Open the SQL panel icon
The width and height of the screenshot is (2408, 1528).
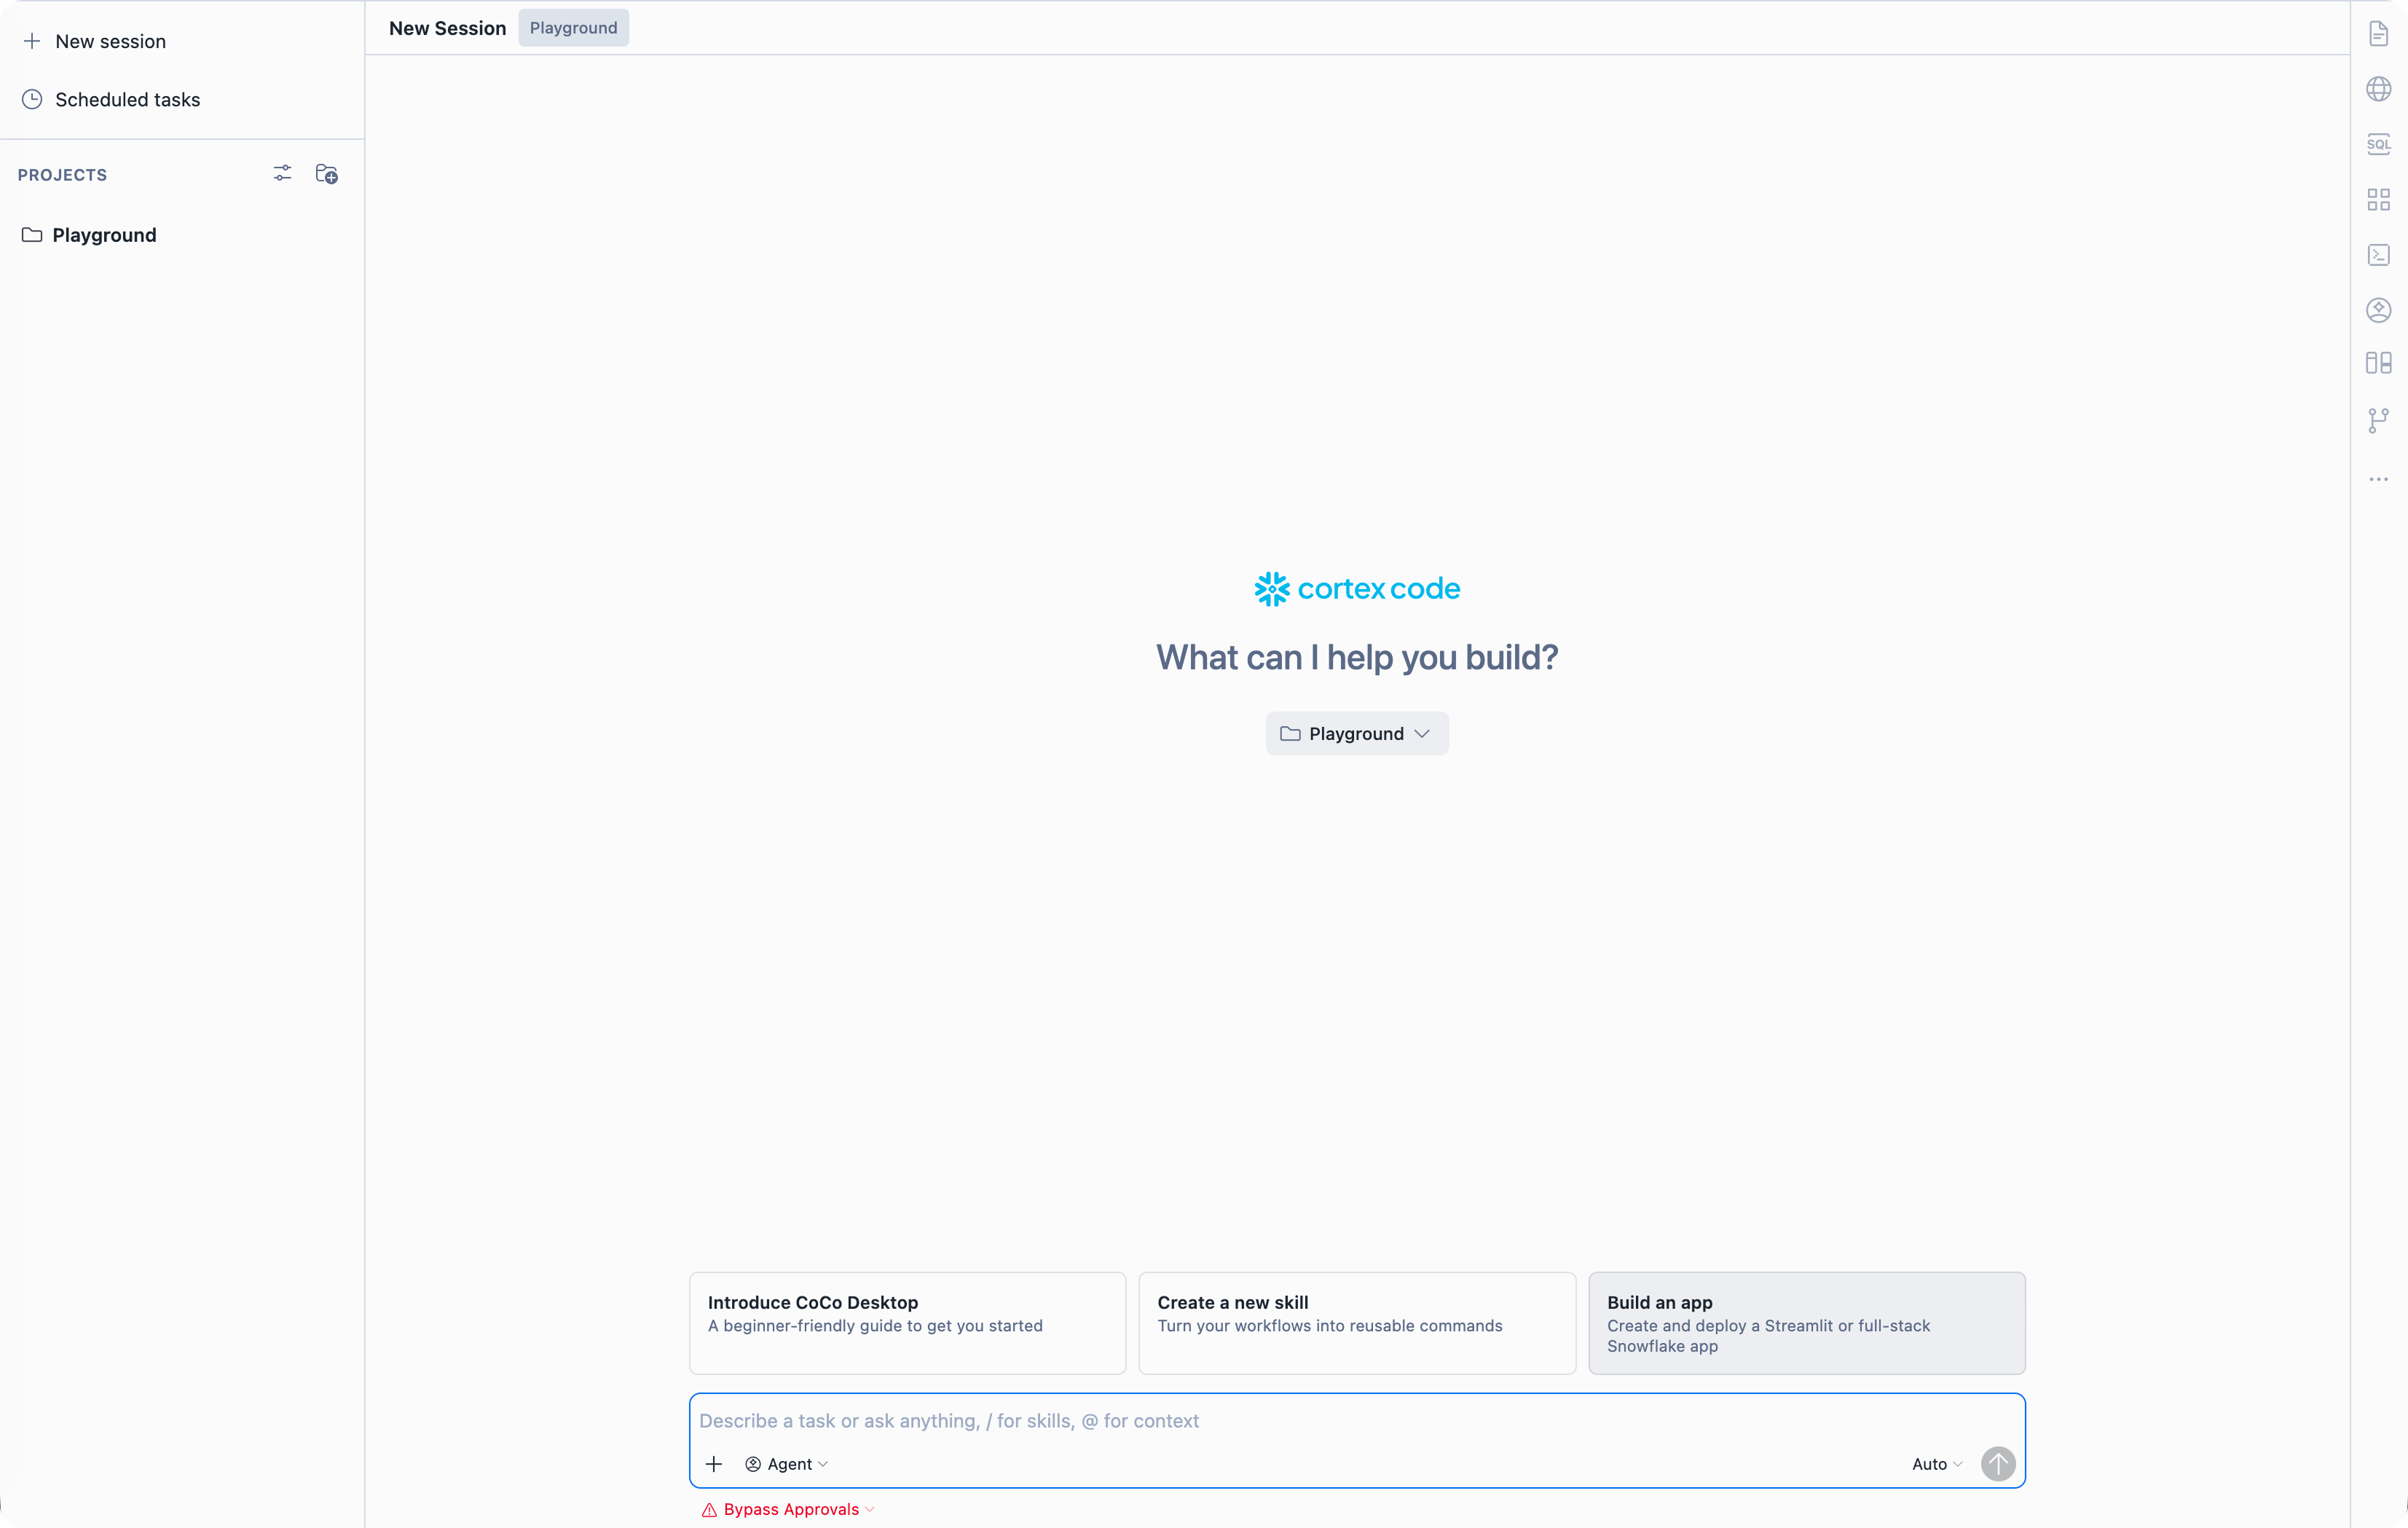[x=2379, y=144]
